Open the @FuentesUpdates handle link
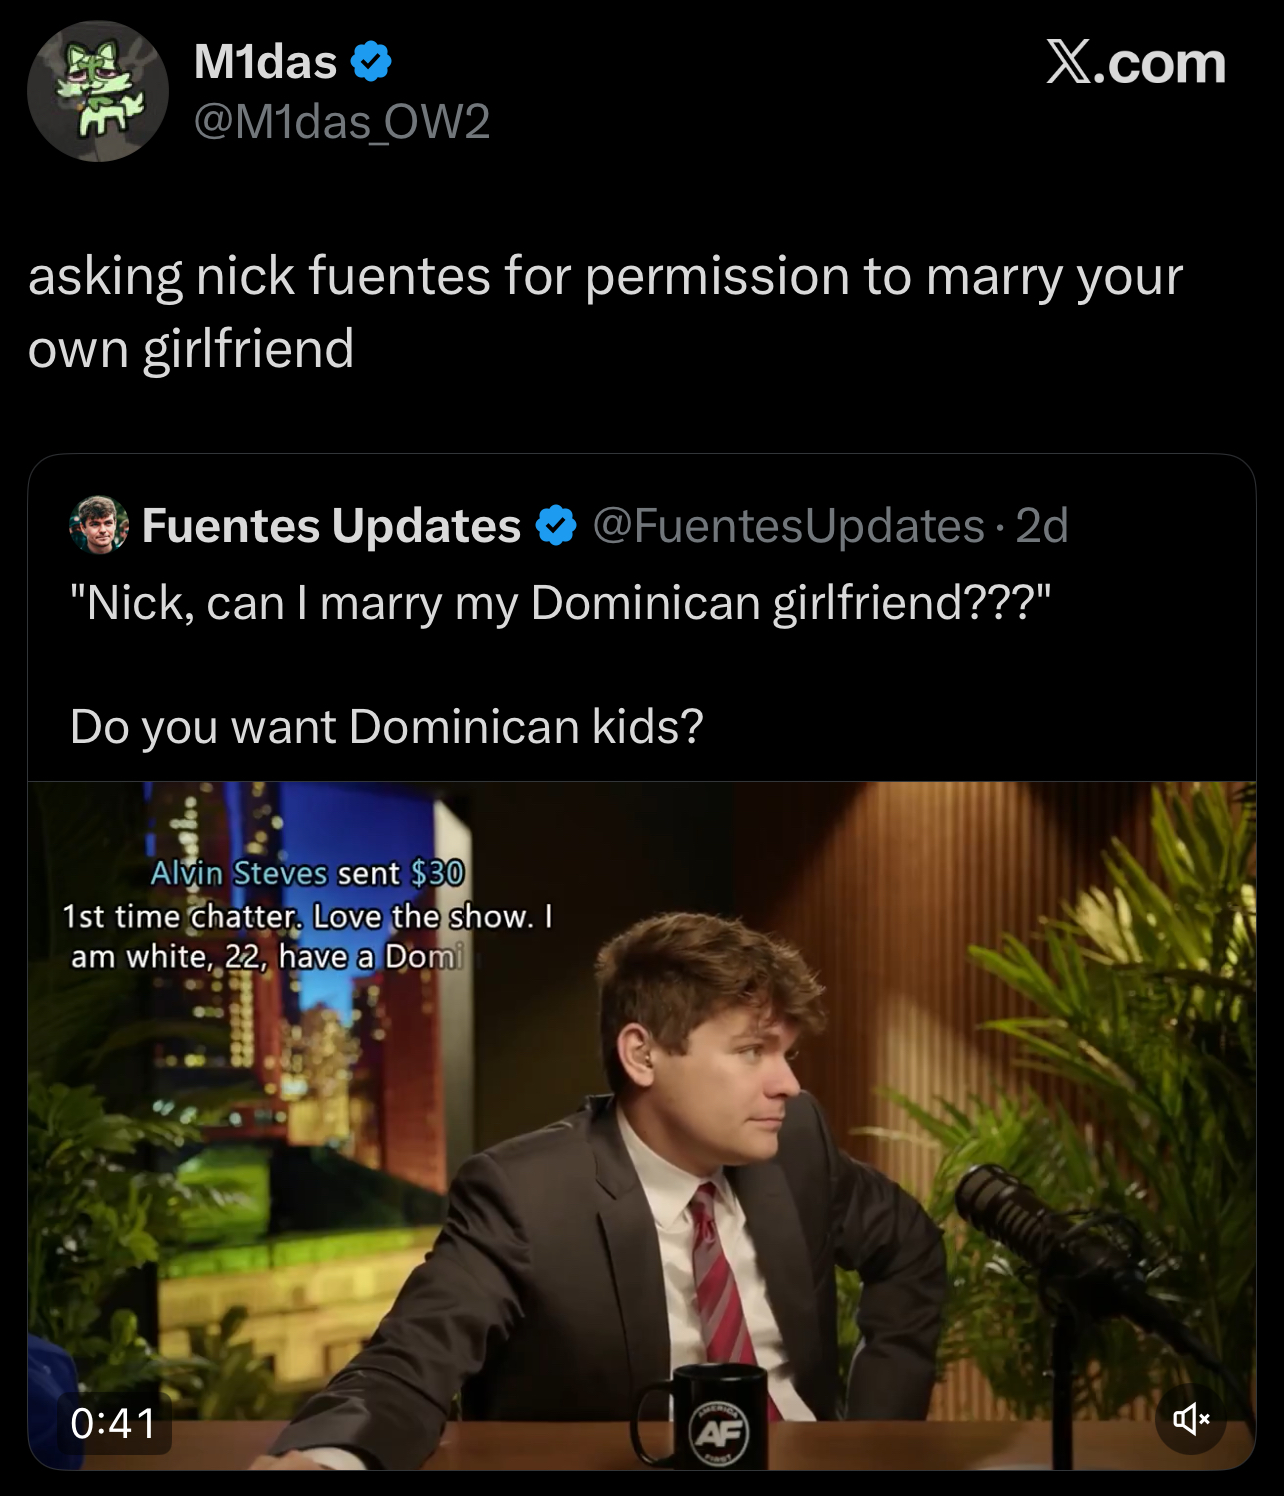The image size is (1284, 1496). click(x=789, y=526)
